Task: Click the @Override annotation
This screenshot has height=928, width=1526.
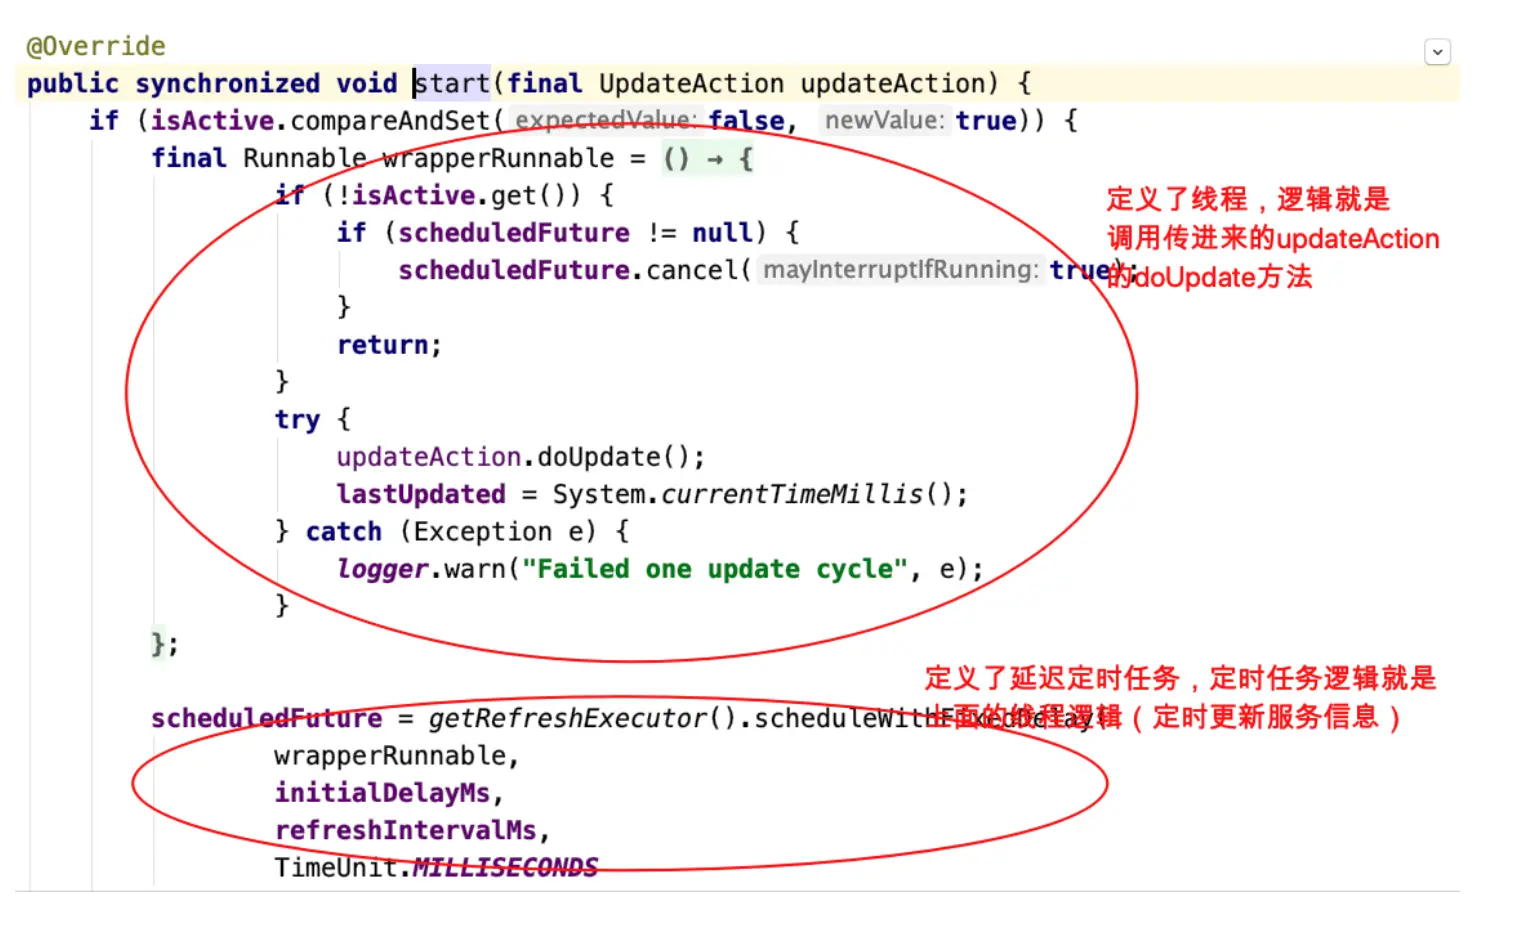Action: 96,46
